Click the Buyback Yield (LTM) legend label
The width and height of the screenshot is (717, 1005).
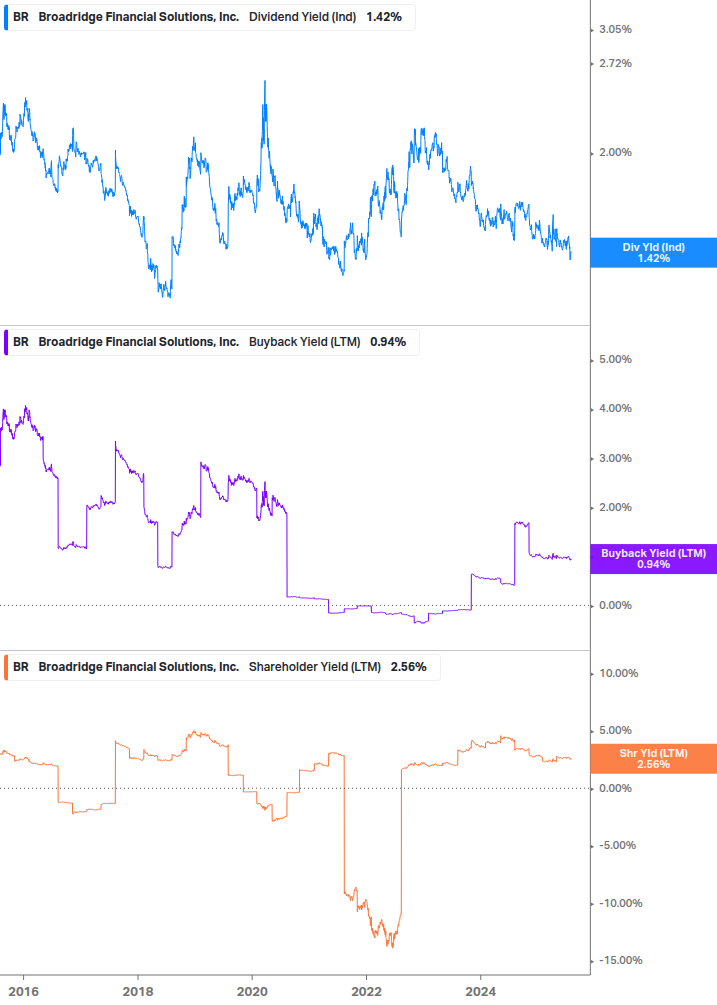tap(304, 342)
